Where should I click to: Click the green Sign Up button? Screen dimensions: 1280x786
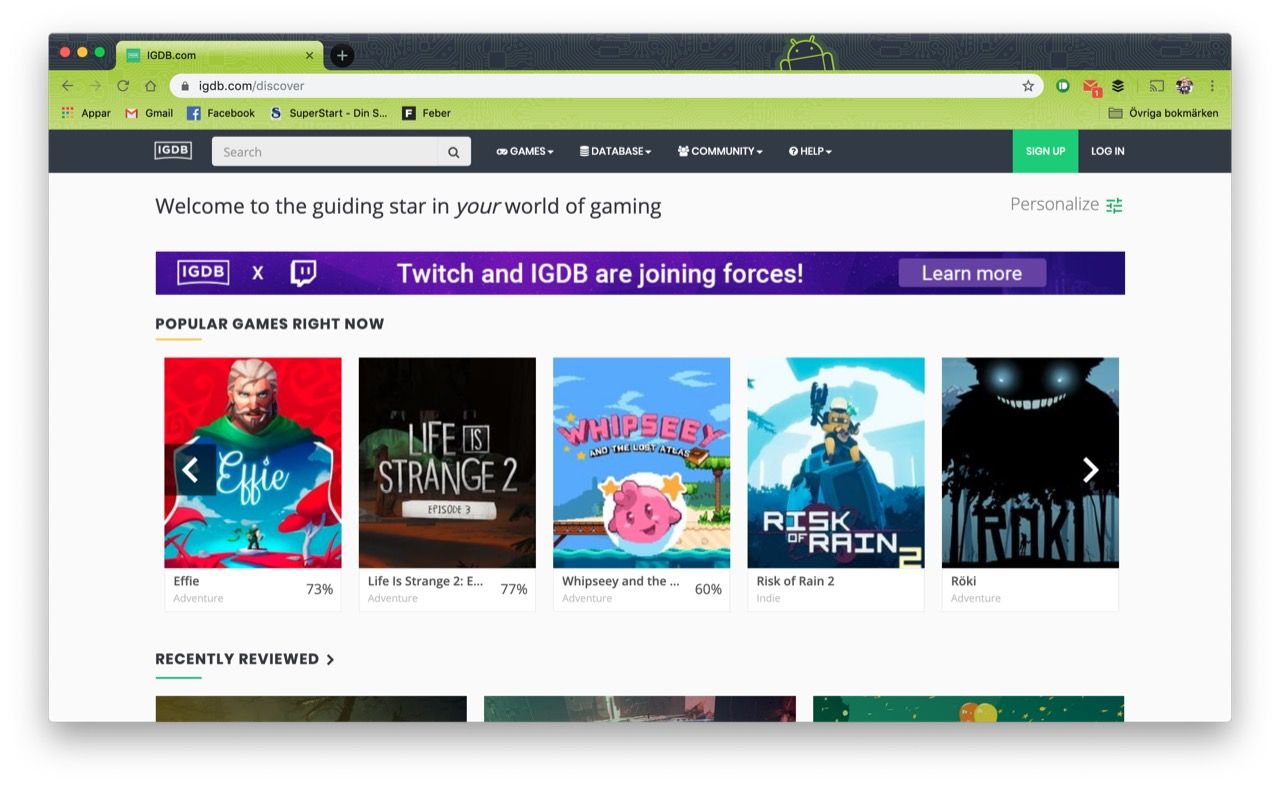point(1045,151)
